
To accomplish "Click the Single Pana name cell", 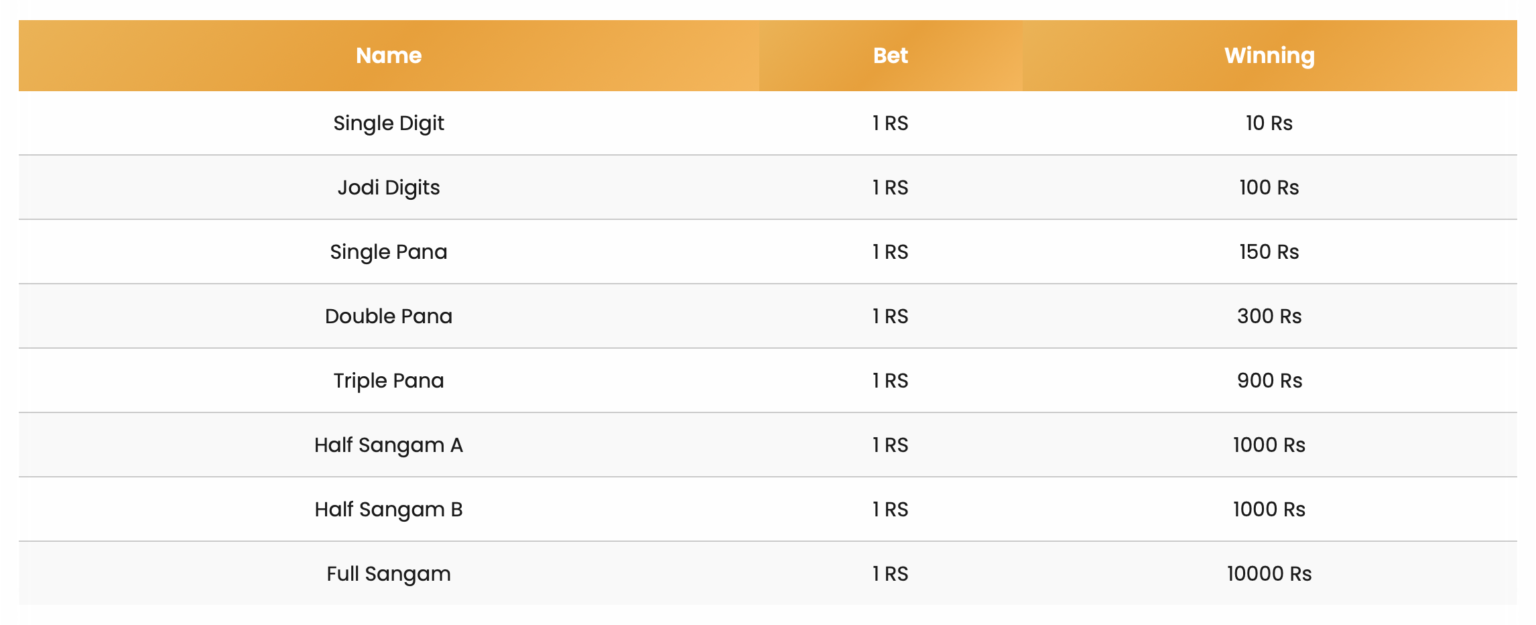I will pyautogui.click(x=388, y=252).
